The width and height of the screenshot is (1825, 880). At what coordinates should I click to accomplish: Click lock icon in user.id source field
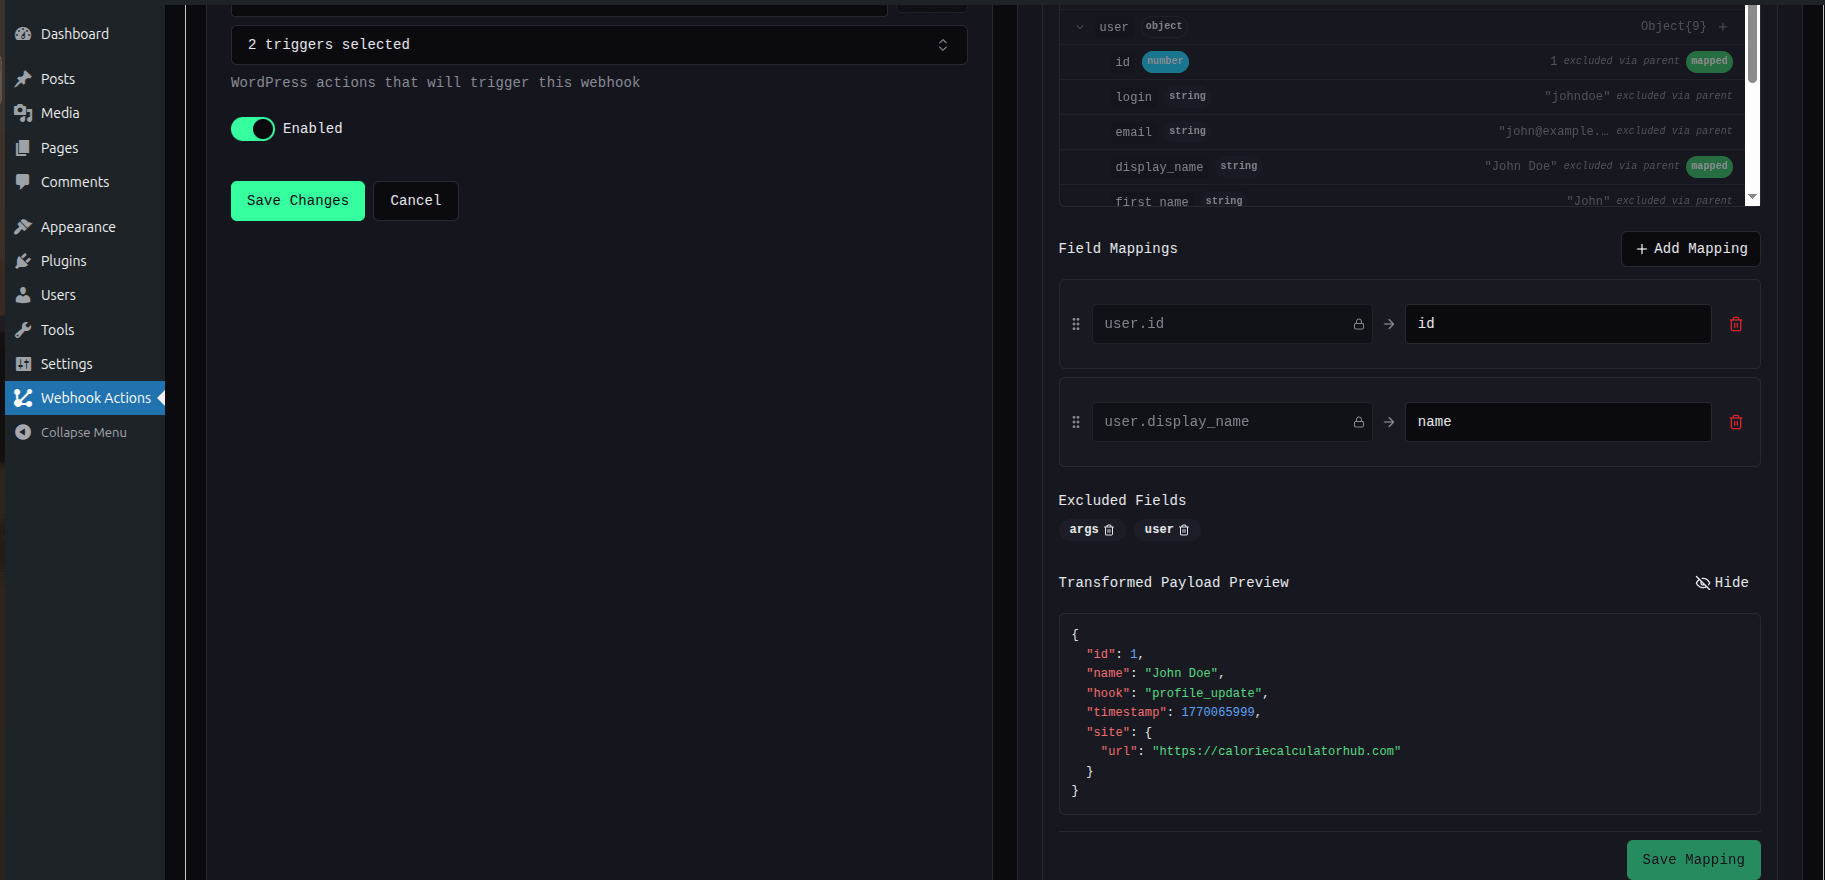coord(1358,324)
